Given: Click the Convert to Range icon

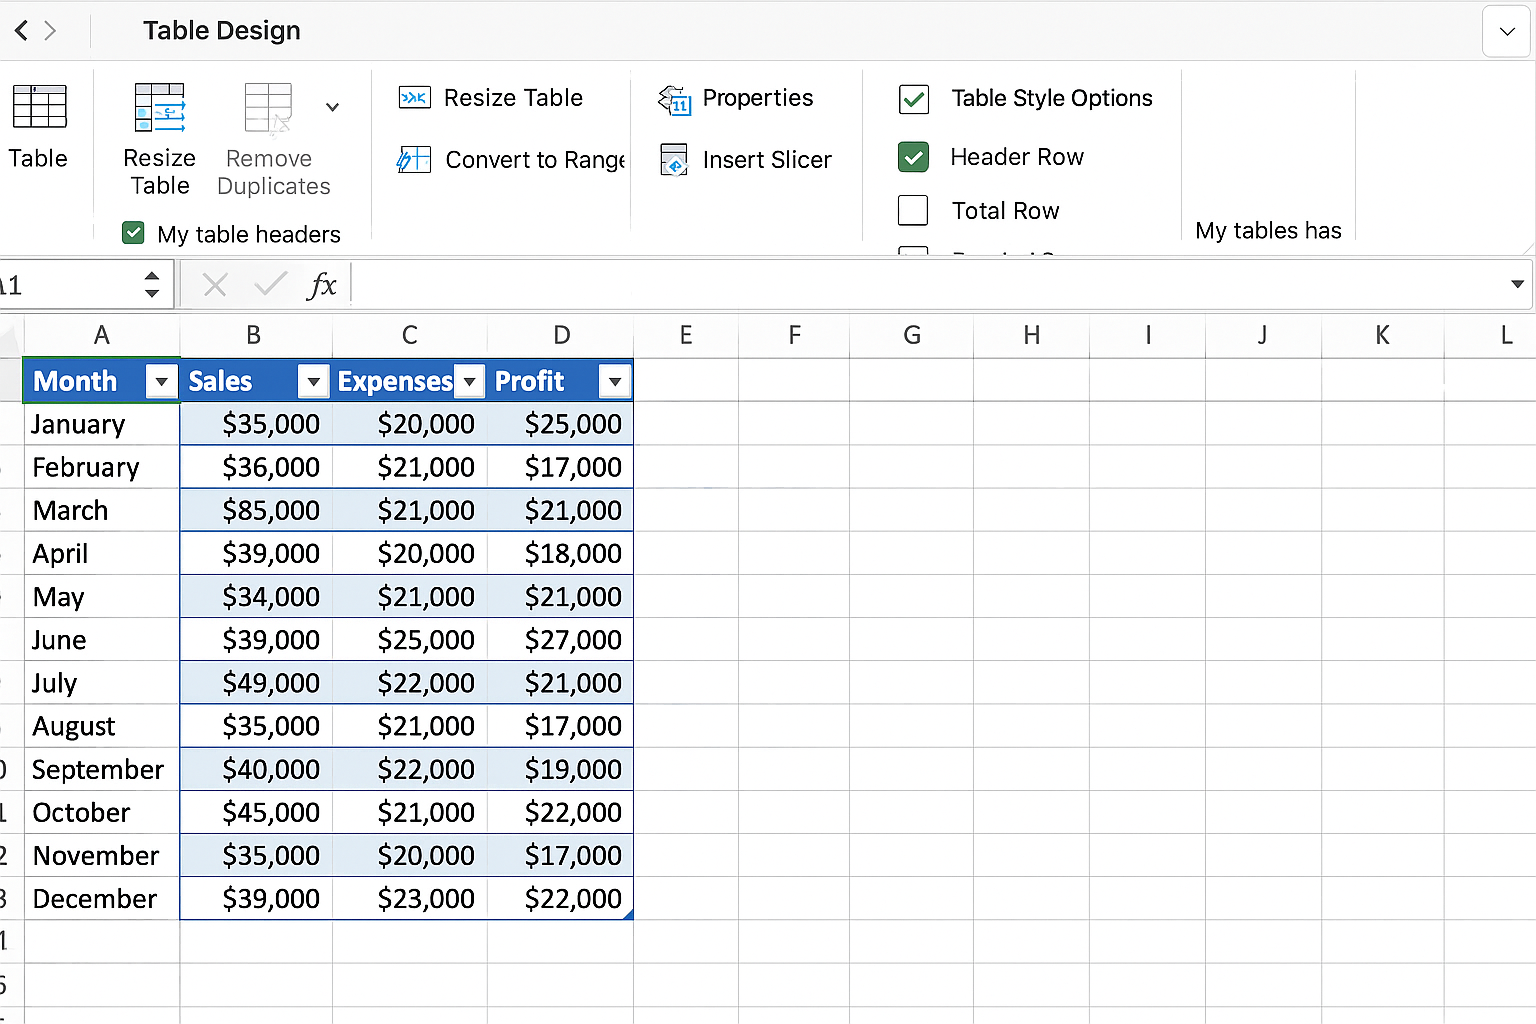Looking at the screenshot, I should click(x=414, y=159).
